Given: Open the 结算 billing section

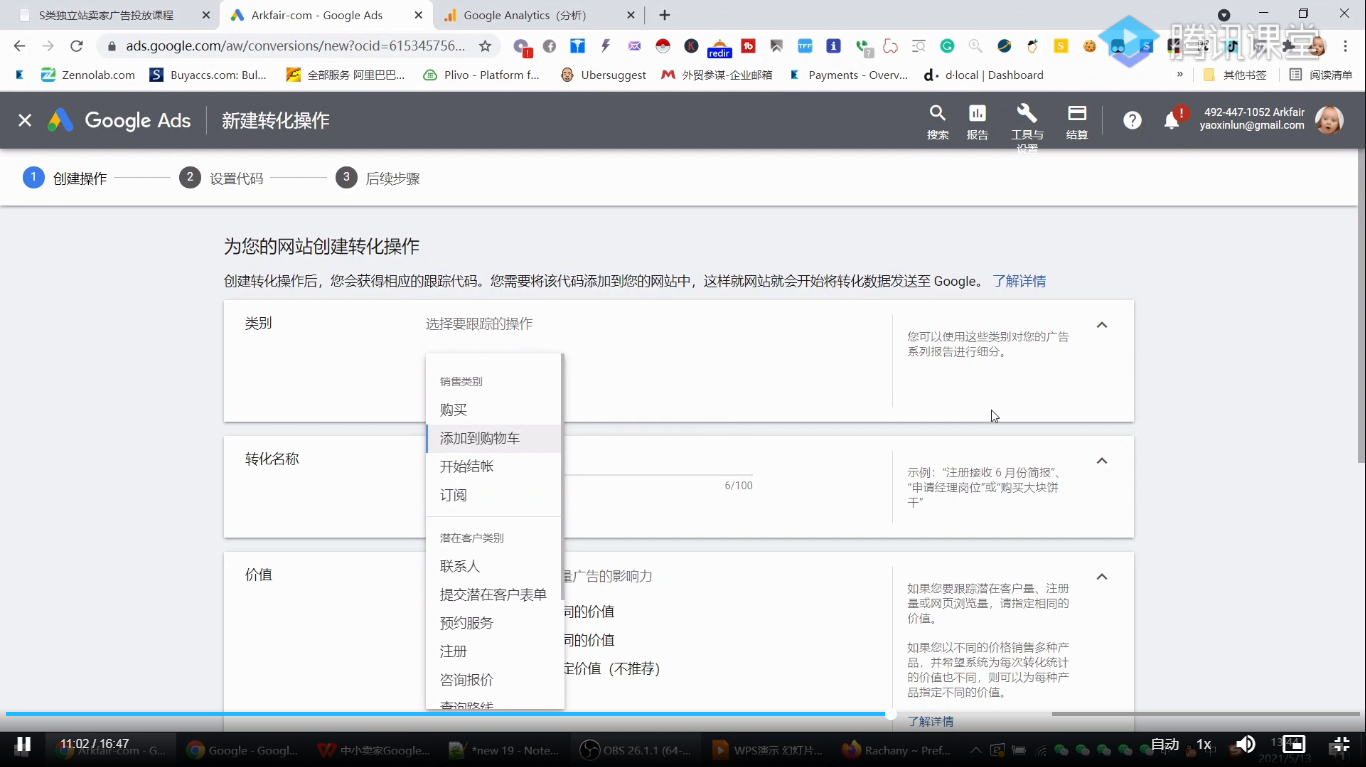Looking at the screenshot, I should 1076,120.
